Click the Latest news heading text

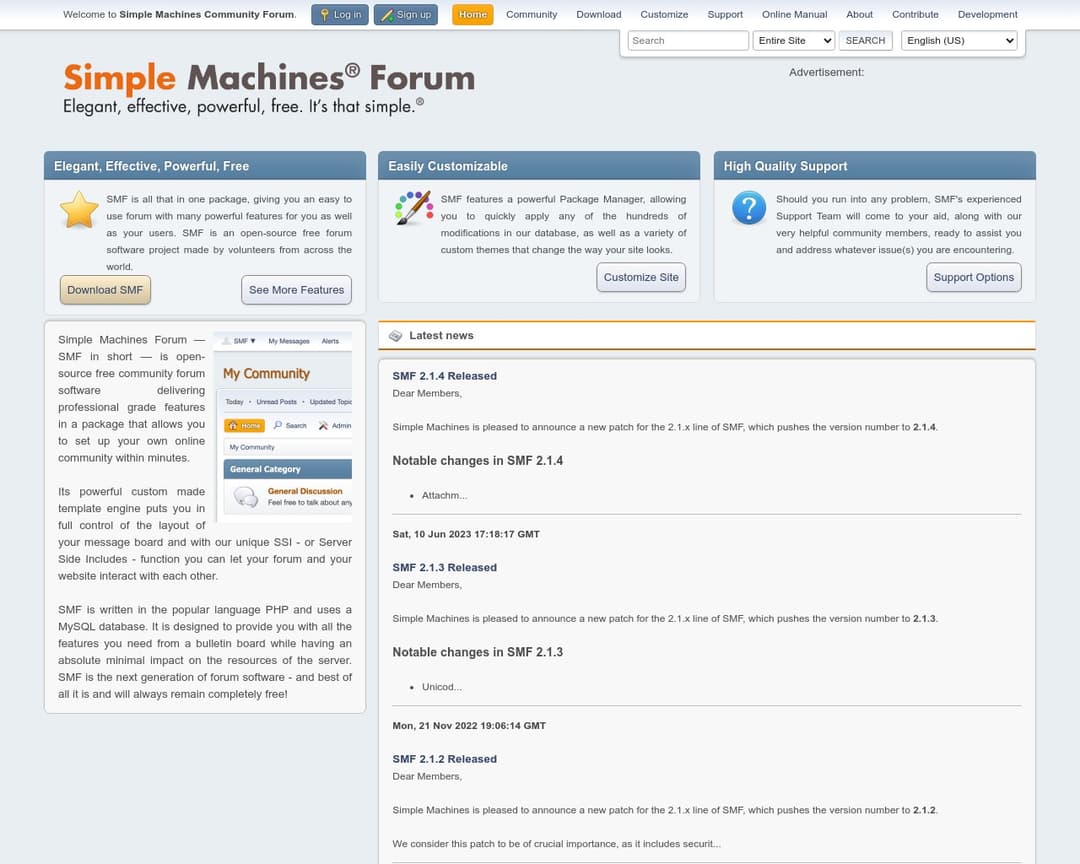click(x=441, y=336)
